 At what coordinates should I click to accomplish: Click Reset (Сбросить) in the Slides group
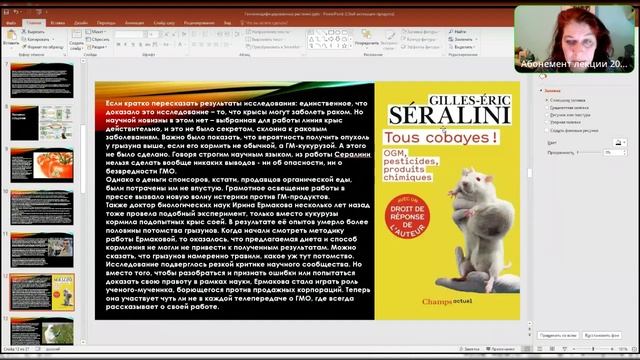click(98, 39)
